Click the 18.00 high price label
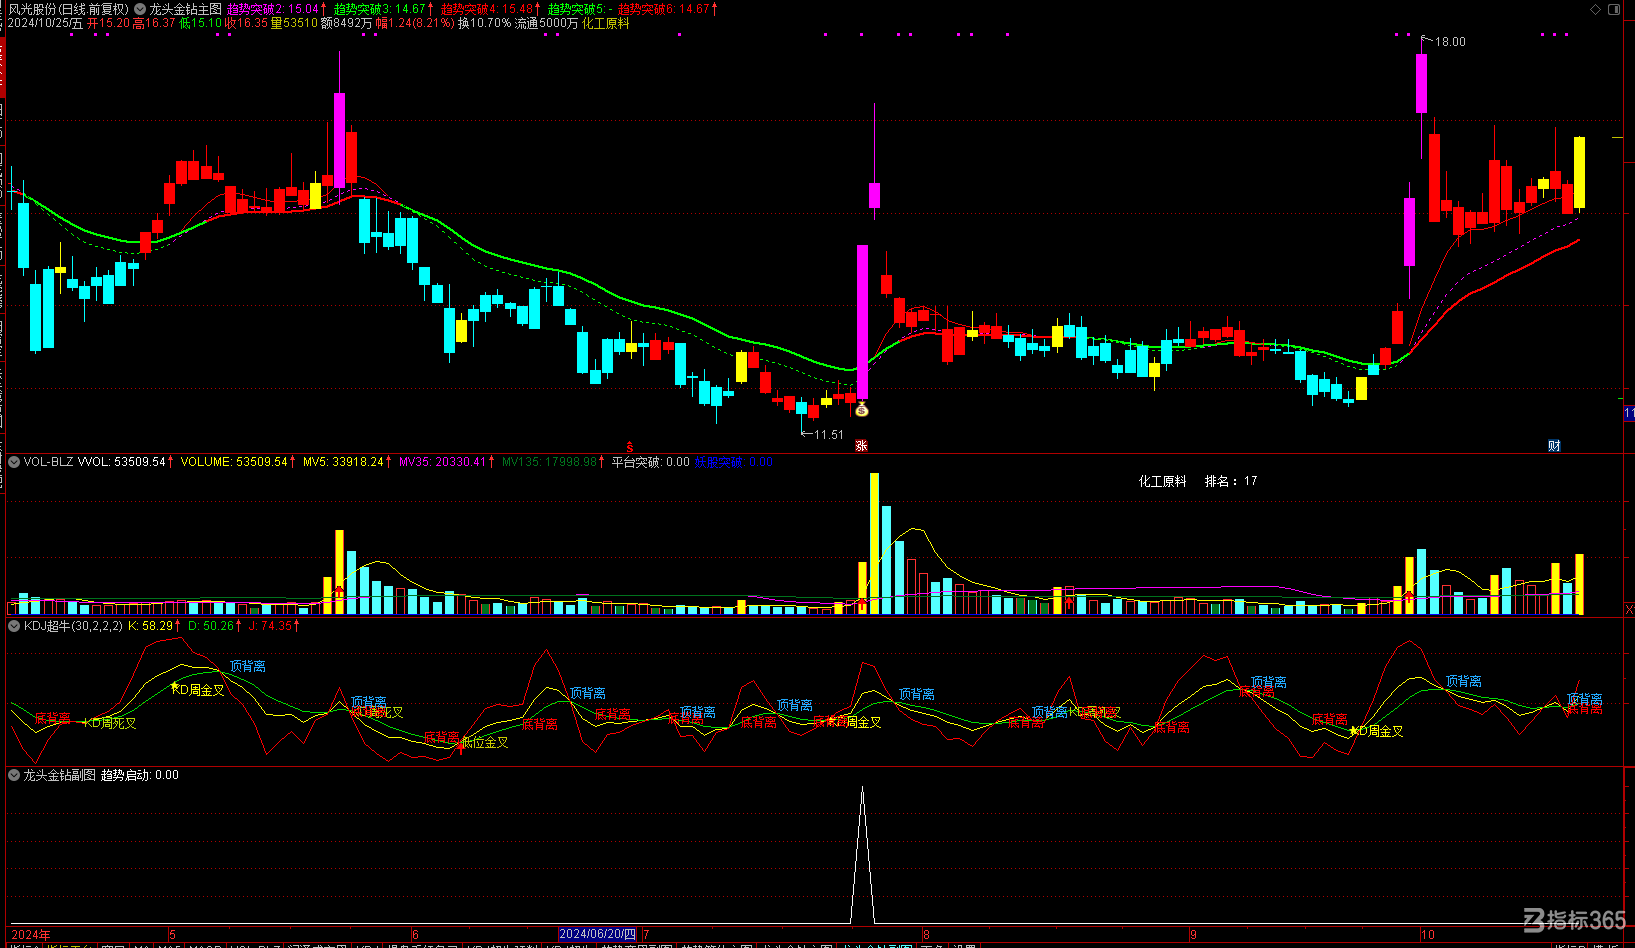 pos(1450,42)
